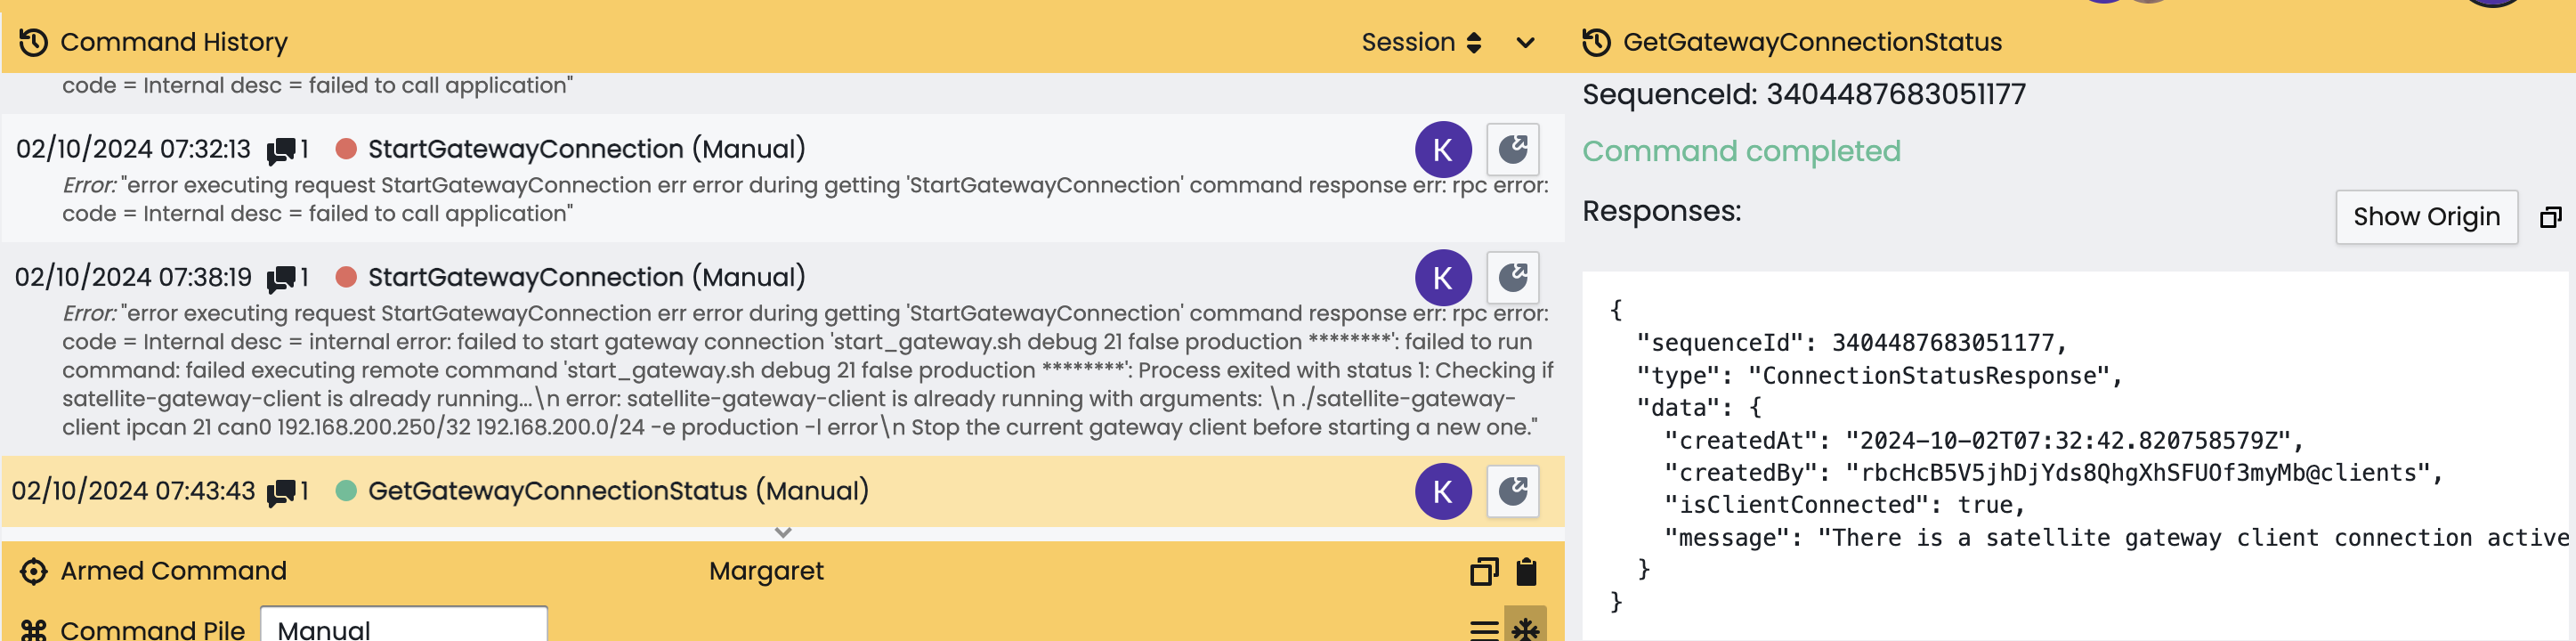Click re-send icon on GetGatewayConnectionStatus row
2576x641 pixels.
click(1512, 491)
